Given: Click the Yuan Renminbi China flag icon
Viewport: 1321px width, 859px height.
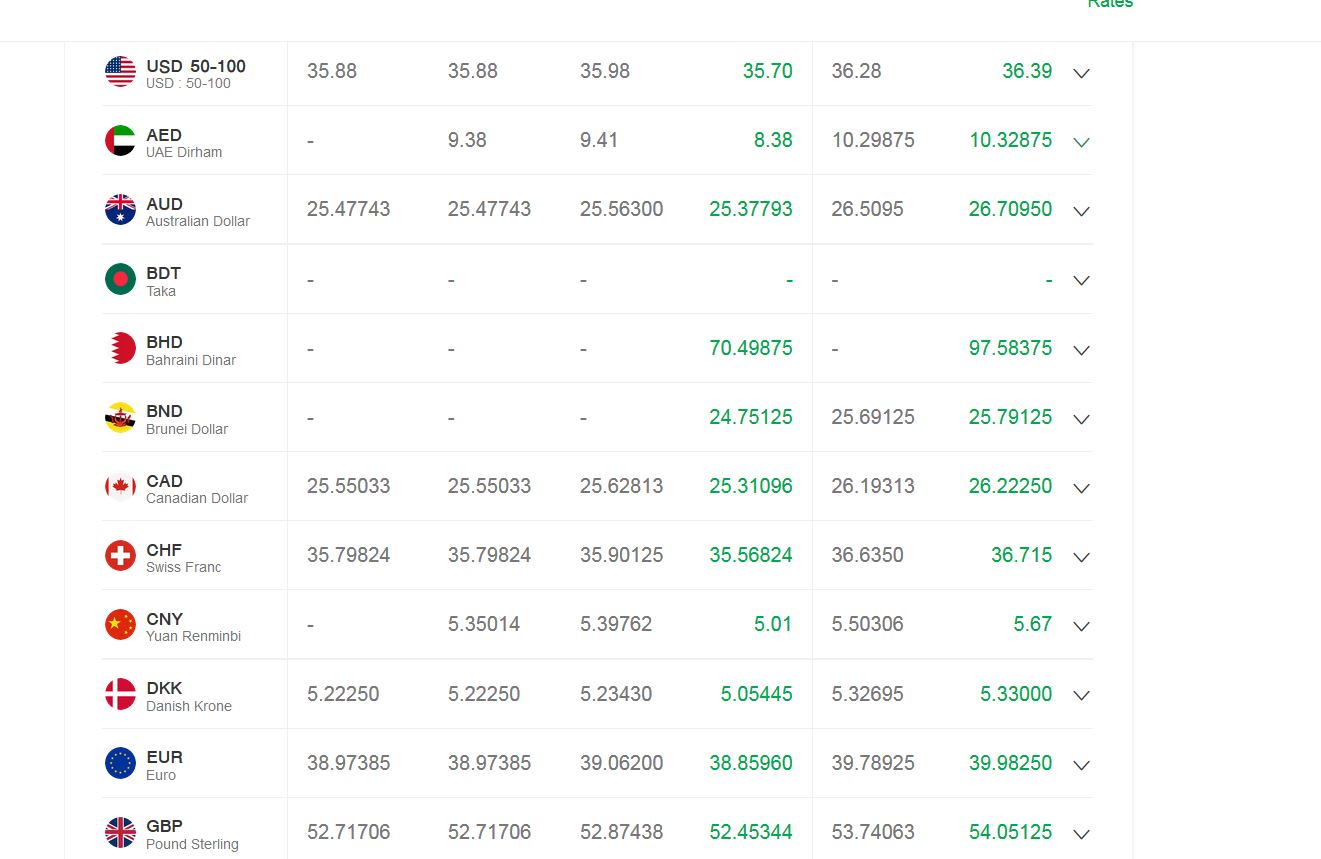Looking at the screenshot, I should pyautogui.click(x=120, y=625).
